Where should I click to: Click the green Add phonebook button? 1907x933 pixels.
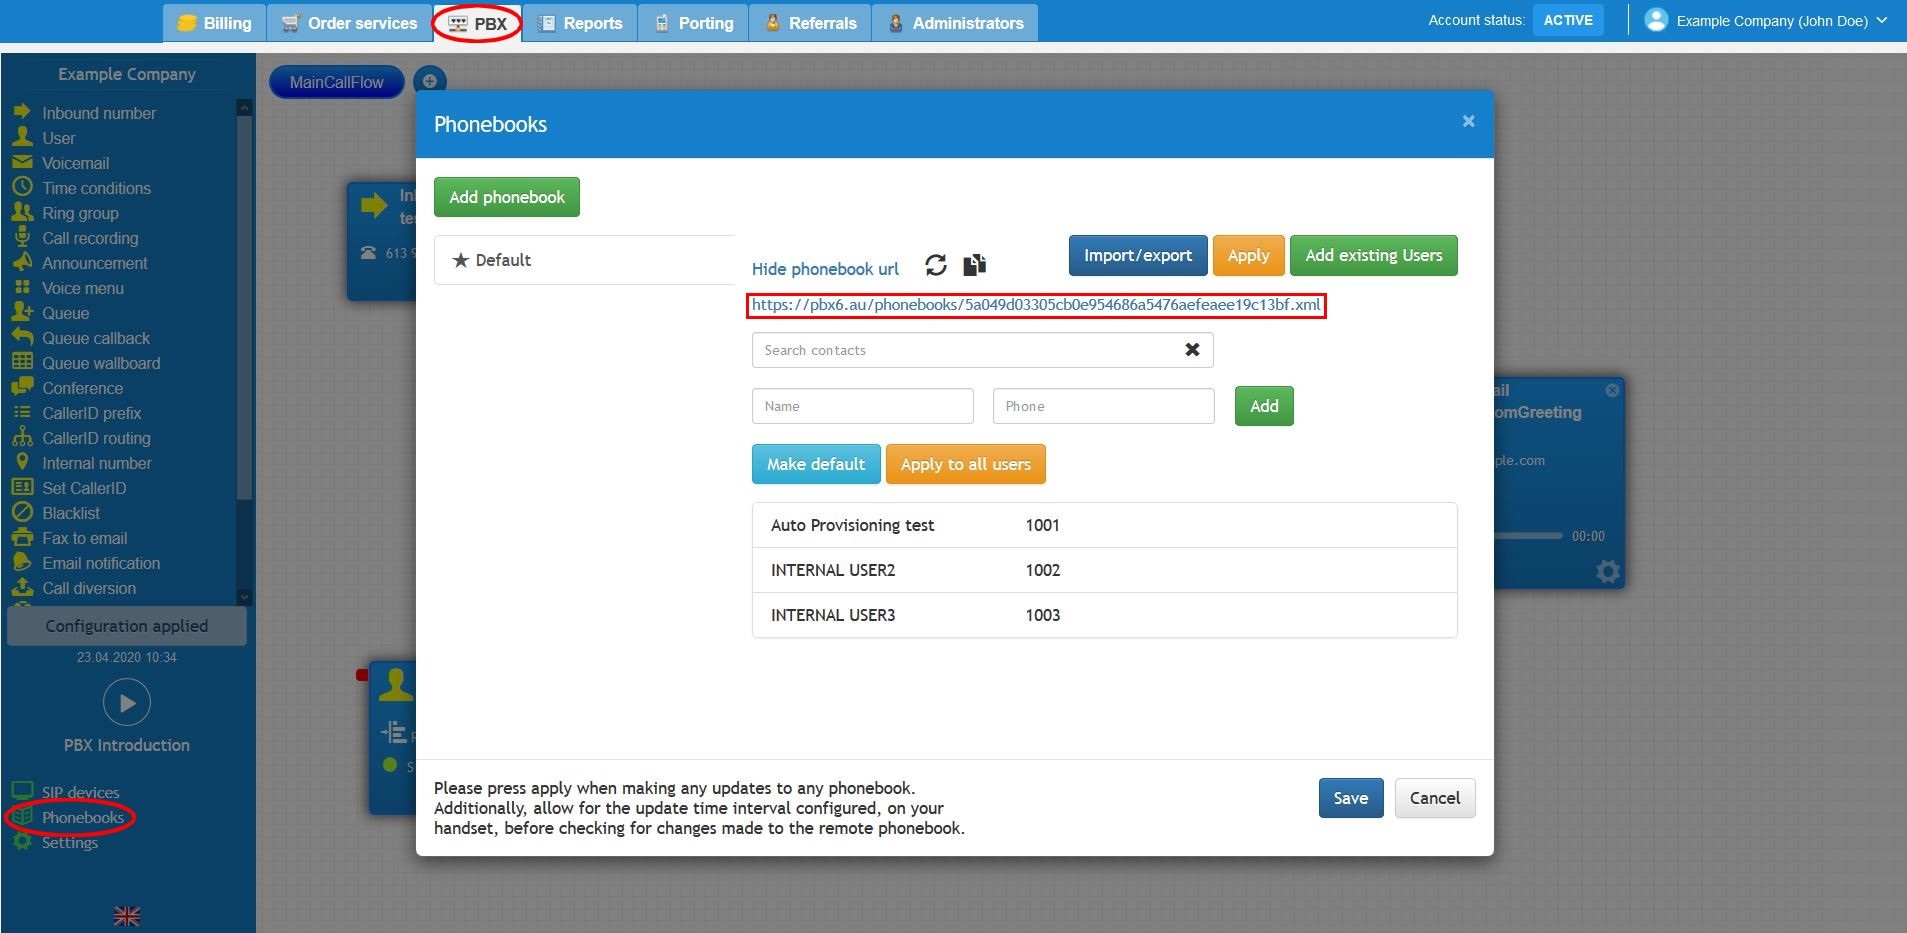click(x=506, y=197)
